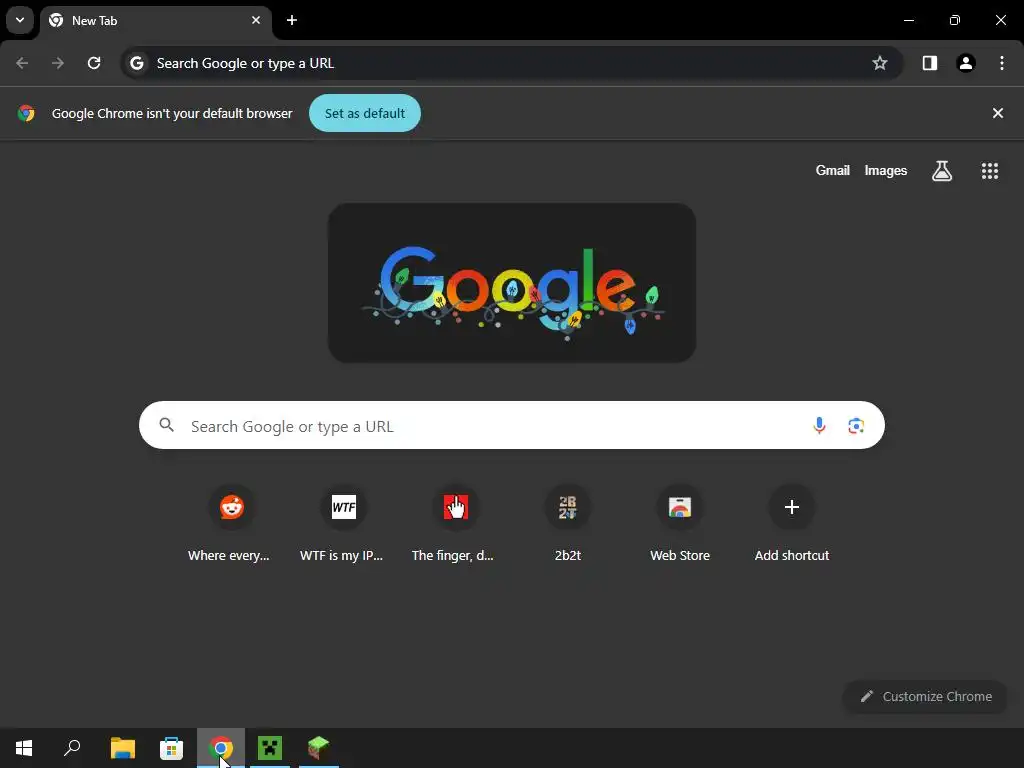Open File Explorer from taskbar

(x=123, y=748)
